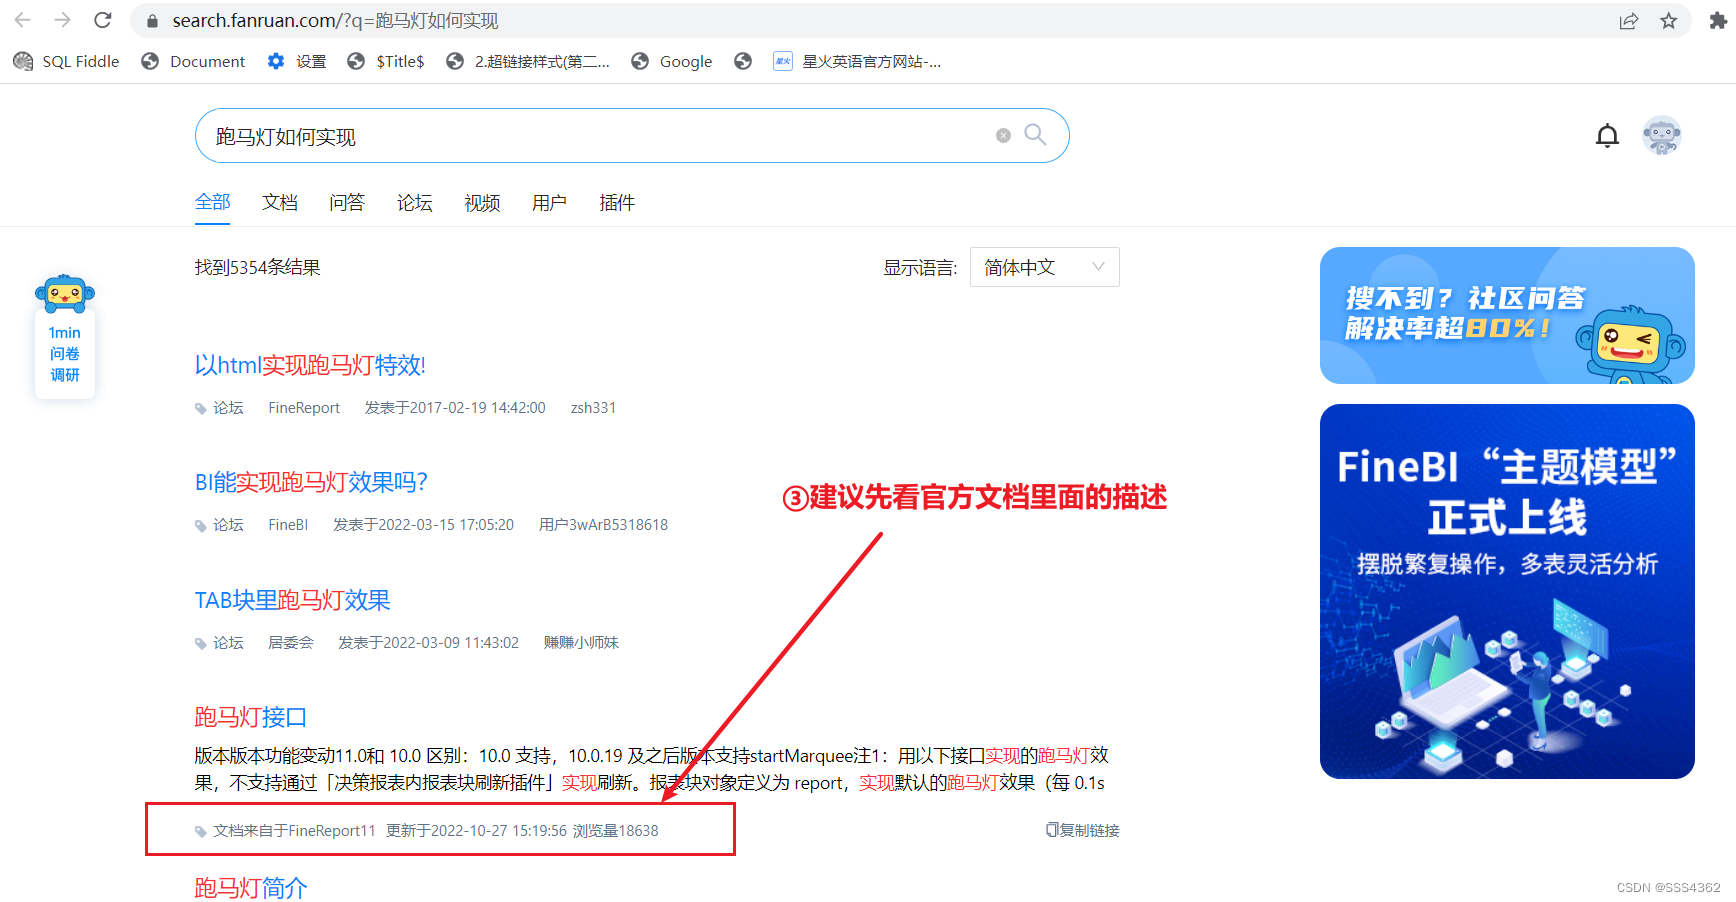Image resolution: width=1736 pixels, height=902 pixels.
Task: Open the FineBI 主题模型 正式上线 banner
Action: (x=1507, y=591)
